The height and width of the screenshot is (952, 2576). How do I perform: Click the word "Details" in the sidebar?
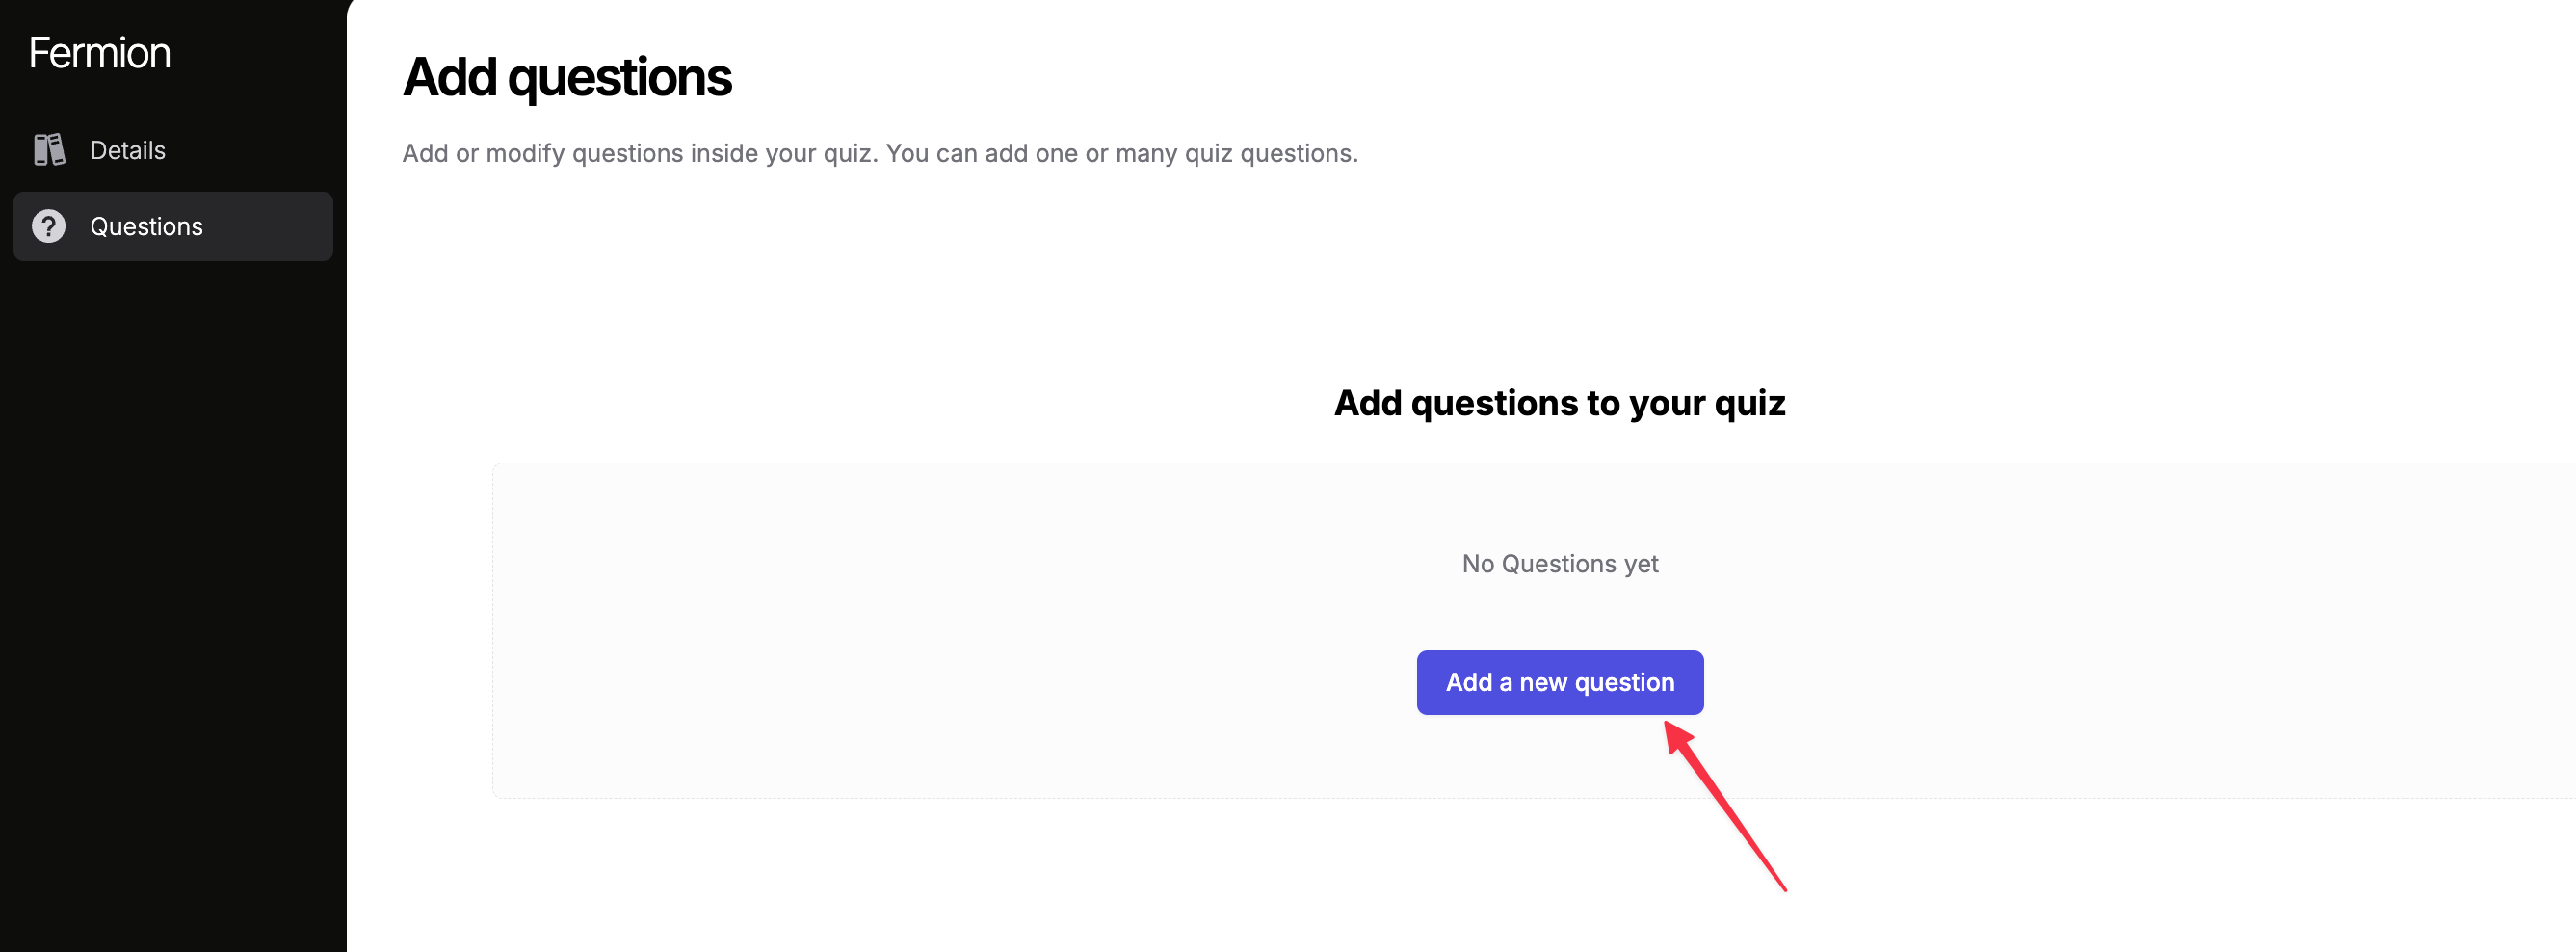[x=127, y=150]
